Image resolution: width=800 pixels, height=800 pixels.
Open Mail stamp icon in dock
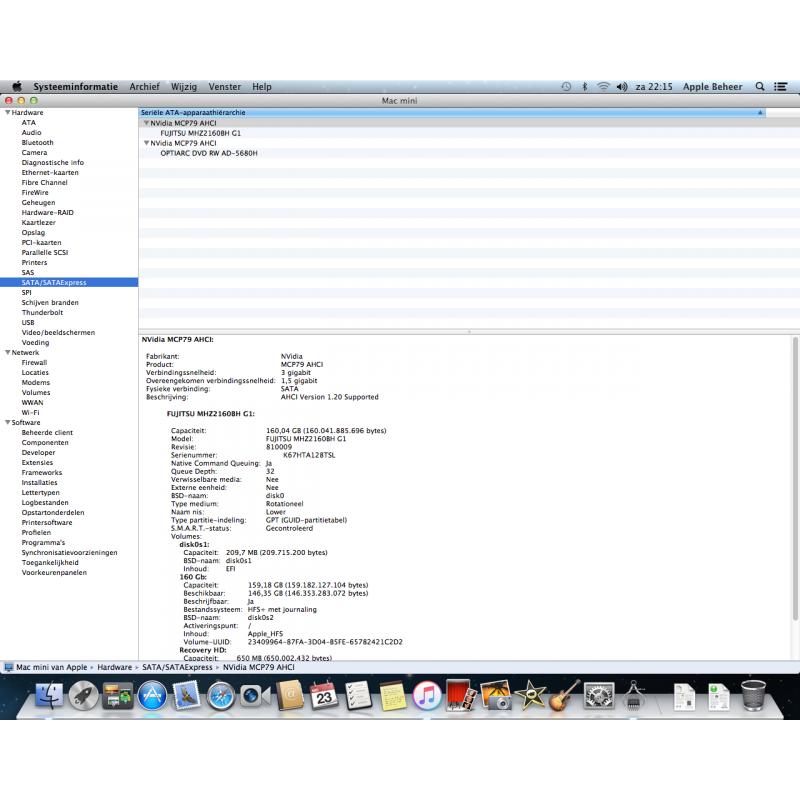[187, 696]
